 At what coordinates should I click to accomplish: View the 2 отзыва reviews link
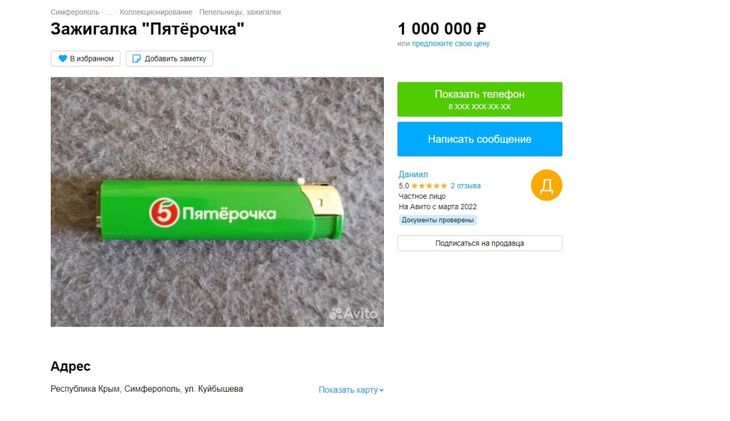point(466,186)
